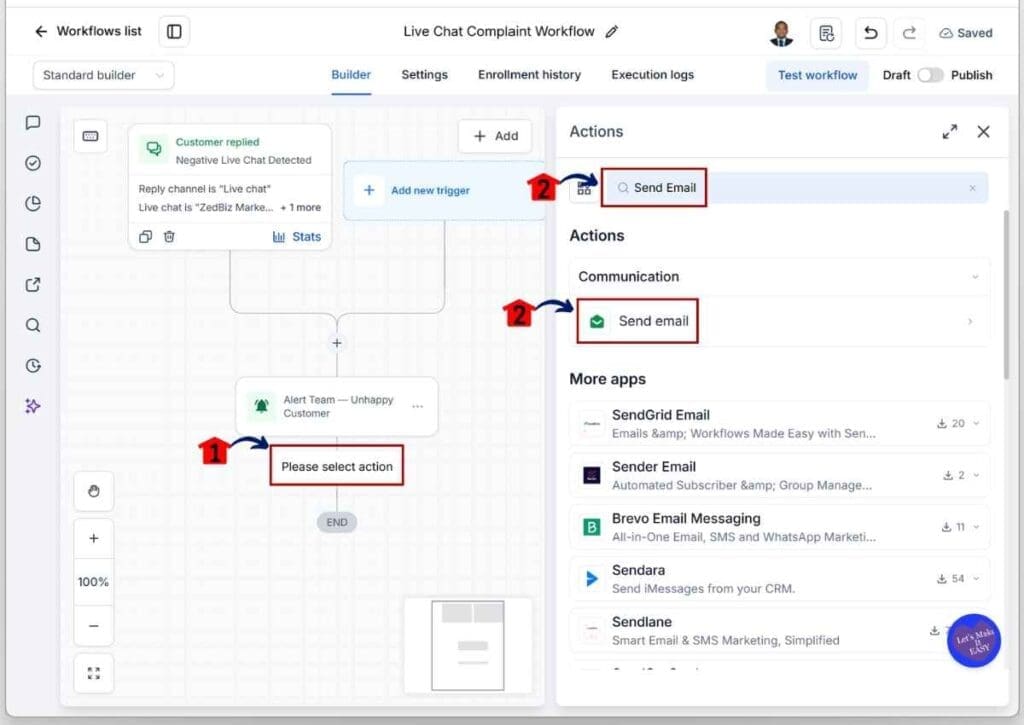Open the external link sidebar icon
Image resolution: width=1024 pixels, height=725 pixels.
point(33,285)
